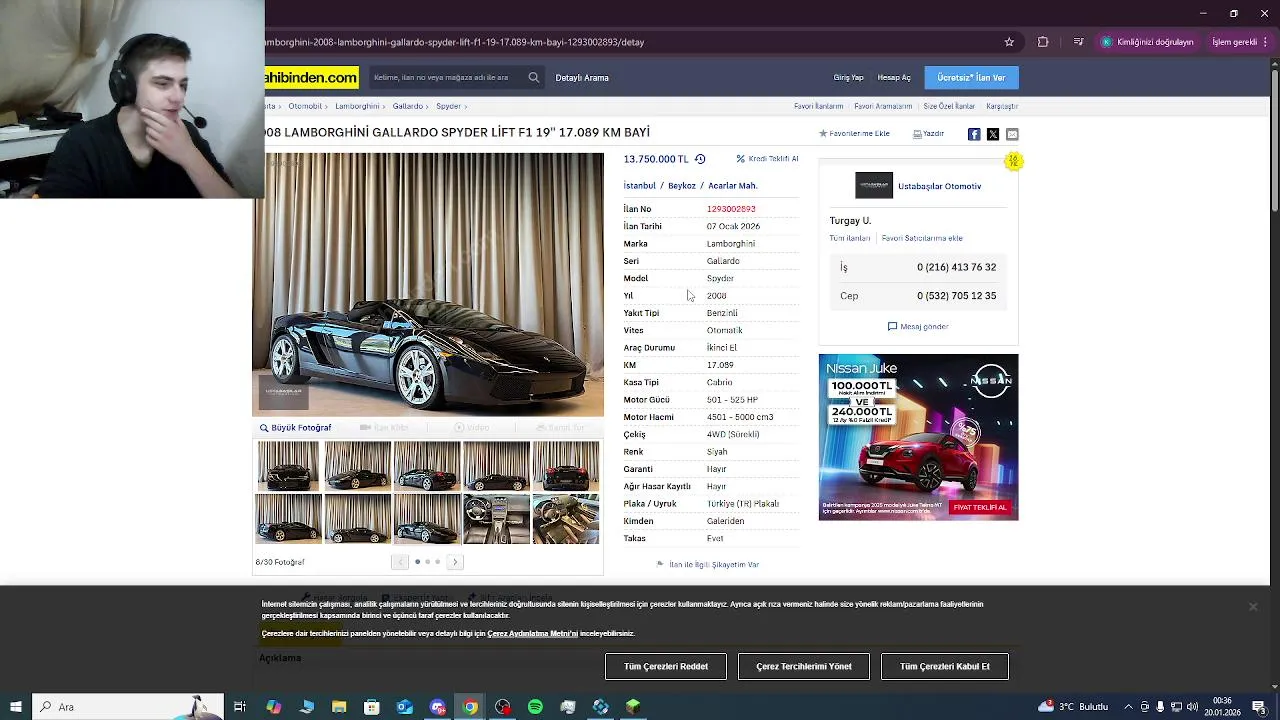Open the 'İşlem gerekli' Chrome menu
1280x720 pixels.
pos(1240,42)
